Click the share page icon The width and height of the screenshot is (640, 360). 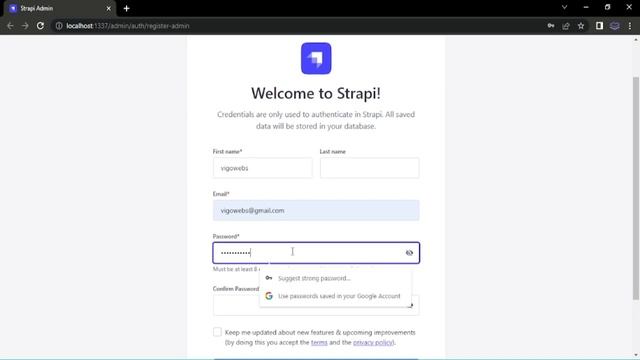(566, 26)
